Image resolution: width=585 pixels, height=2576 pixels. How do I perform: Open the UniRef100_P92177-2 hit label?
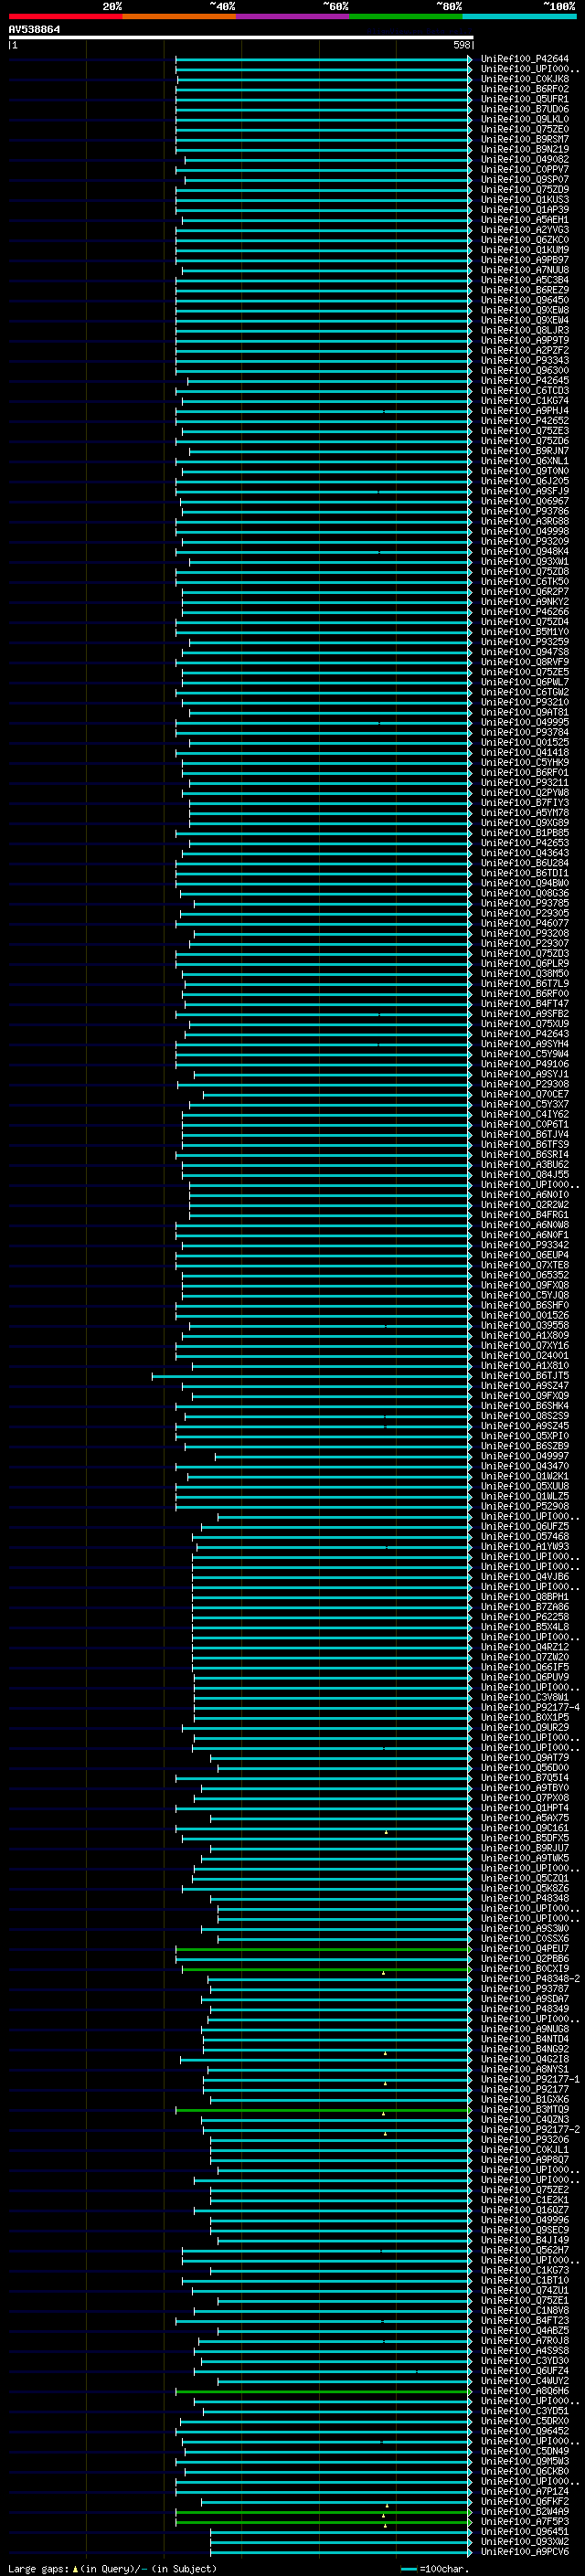[530, 2129]
